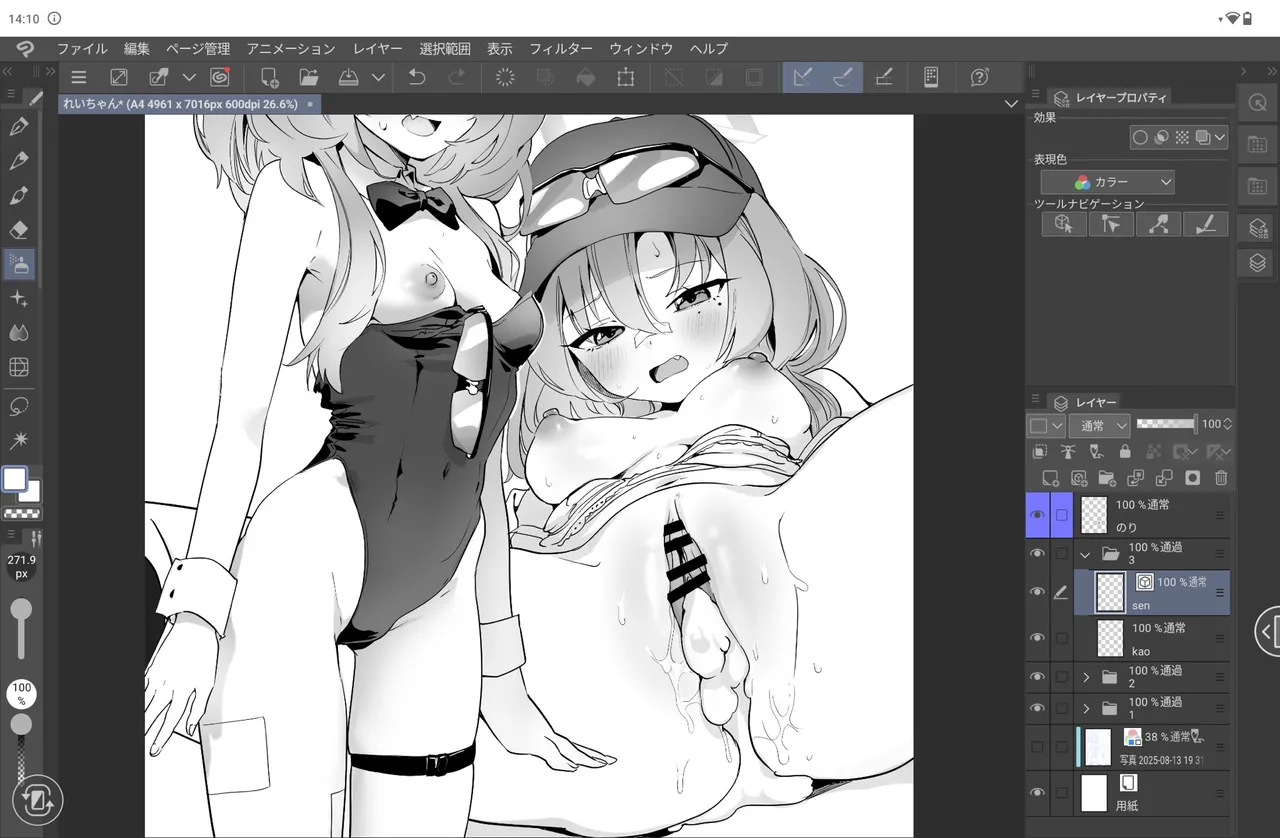
Task: Select the Magic Wand auto-select tool
Action: 18,440
